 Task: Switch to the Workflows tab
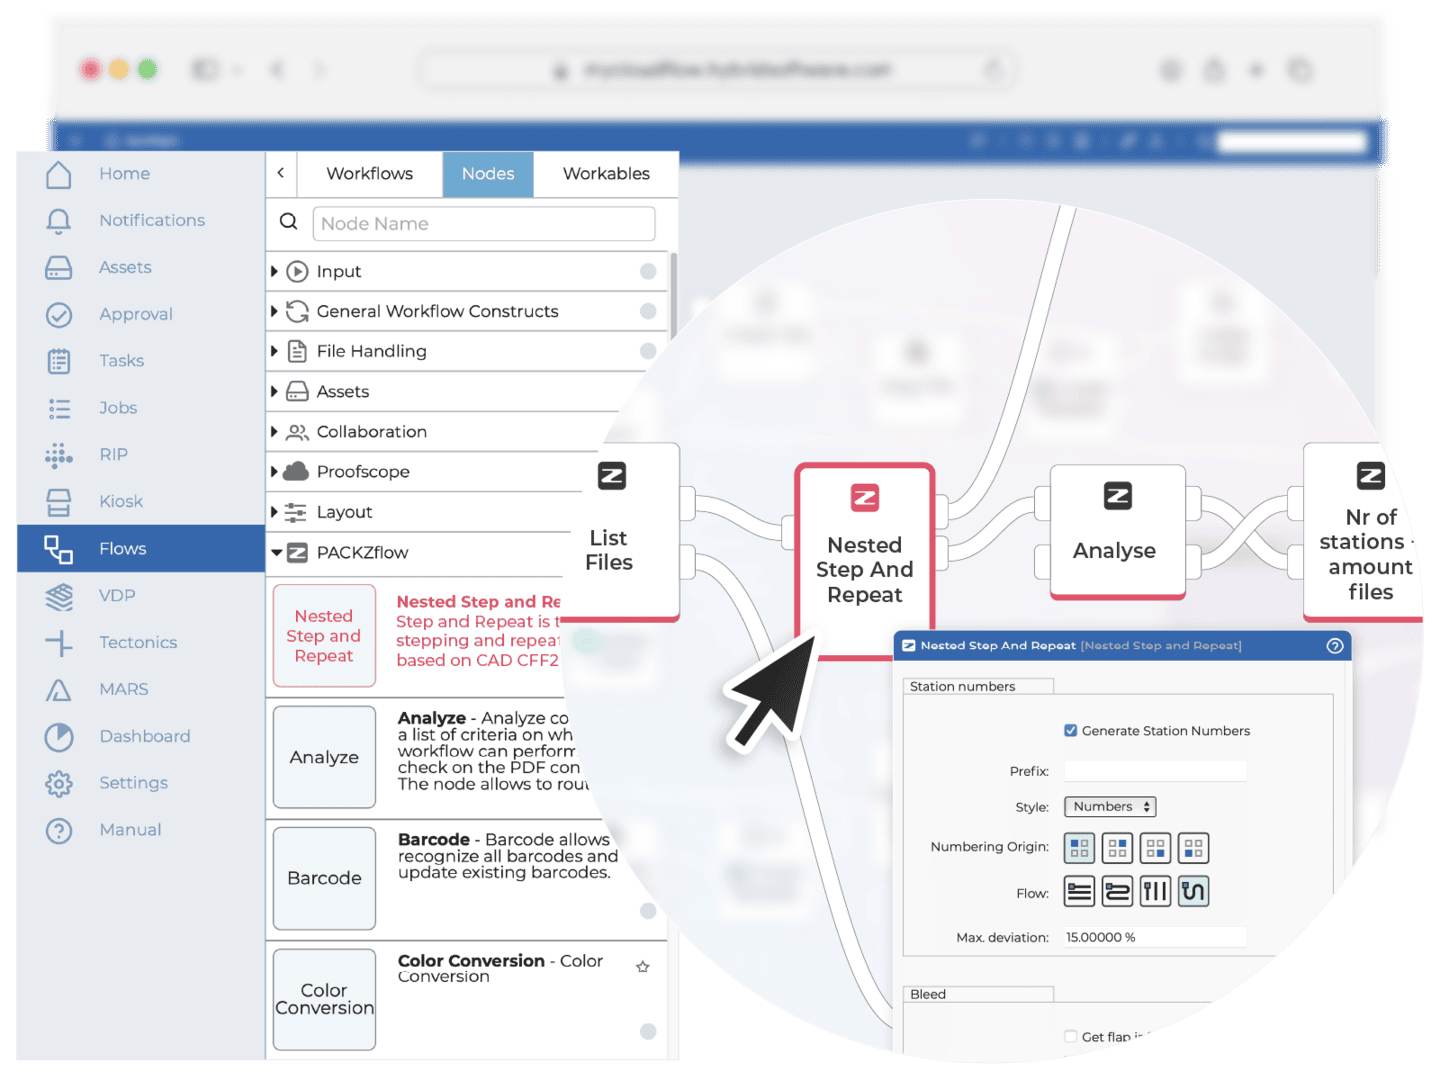tap(369, 174)
